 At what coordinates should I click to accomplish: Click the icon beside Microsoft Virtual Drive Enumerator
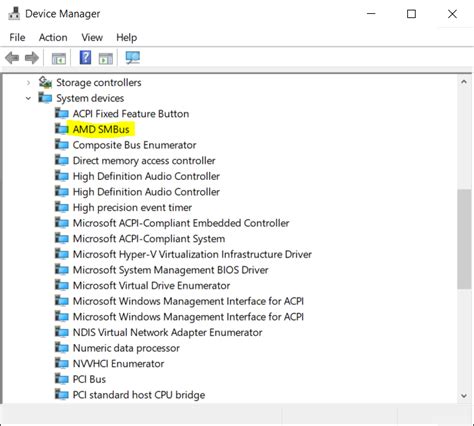(62, 285)
